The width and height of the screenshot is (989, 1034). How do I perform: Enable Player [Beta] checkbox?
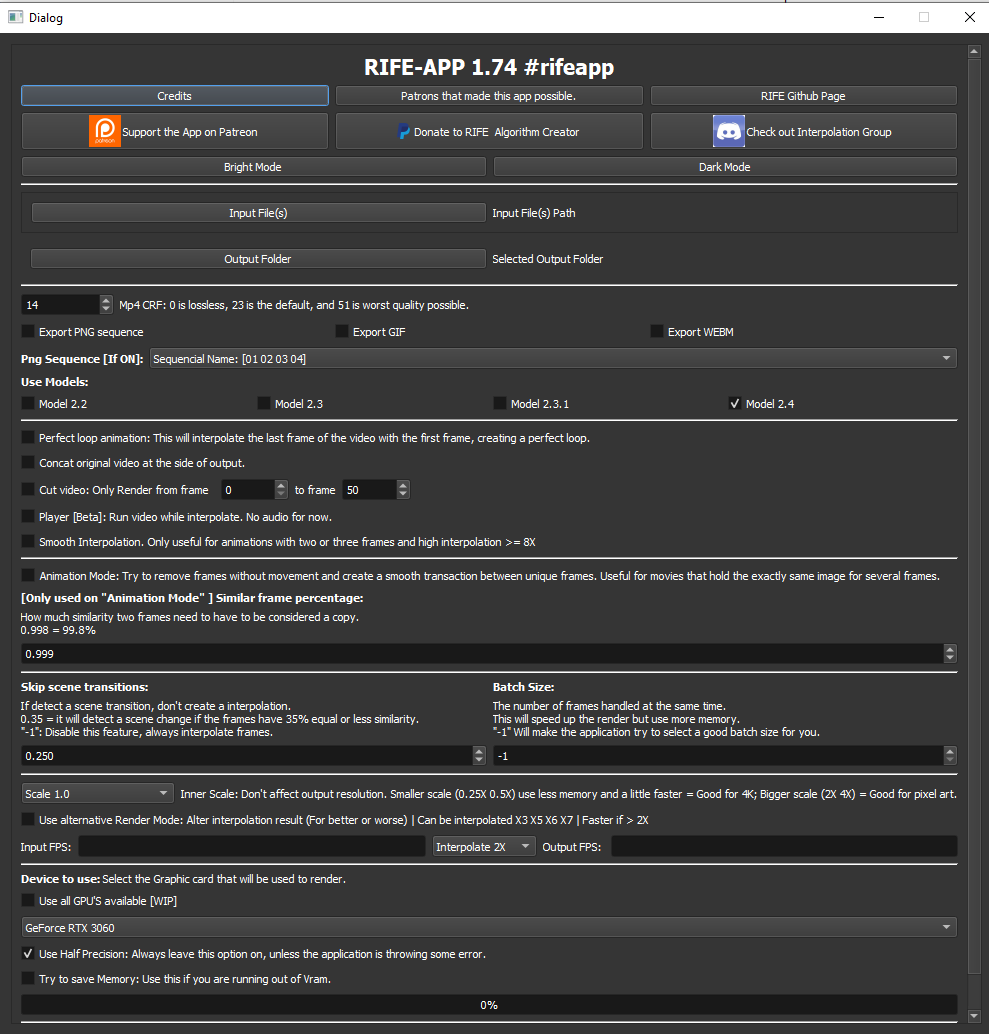[x=28, y=516]
